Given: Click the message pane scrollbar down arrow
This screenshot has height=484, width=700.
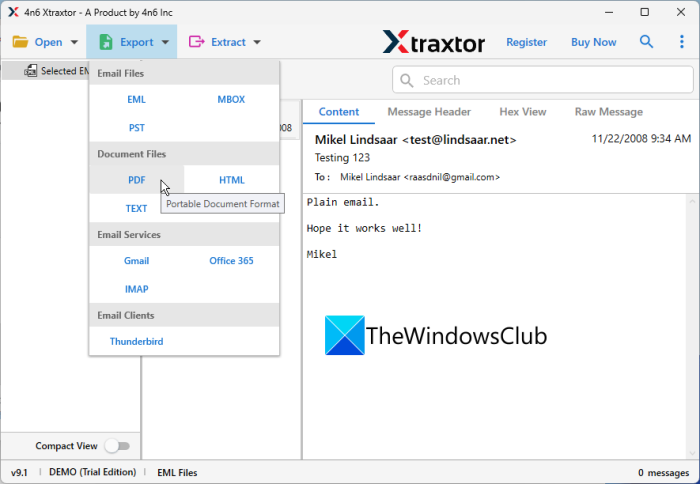Looking at the screenshot, I should (692, 452).
